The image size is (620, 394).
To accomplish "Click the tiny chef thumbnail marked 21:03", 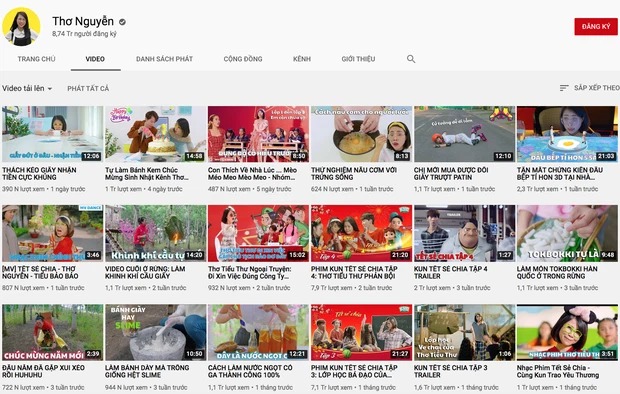I will point(567,134).
